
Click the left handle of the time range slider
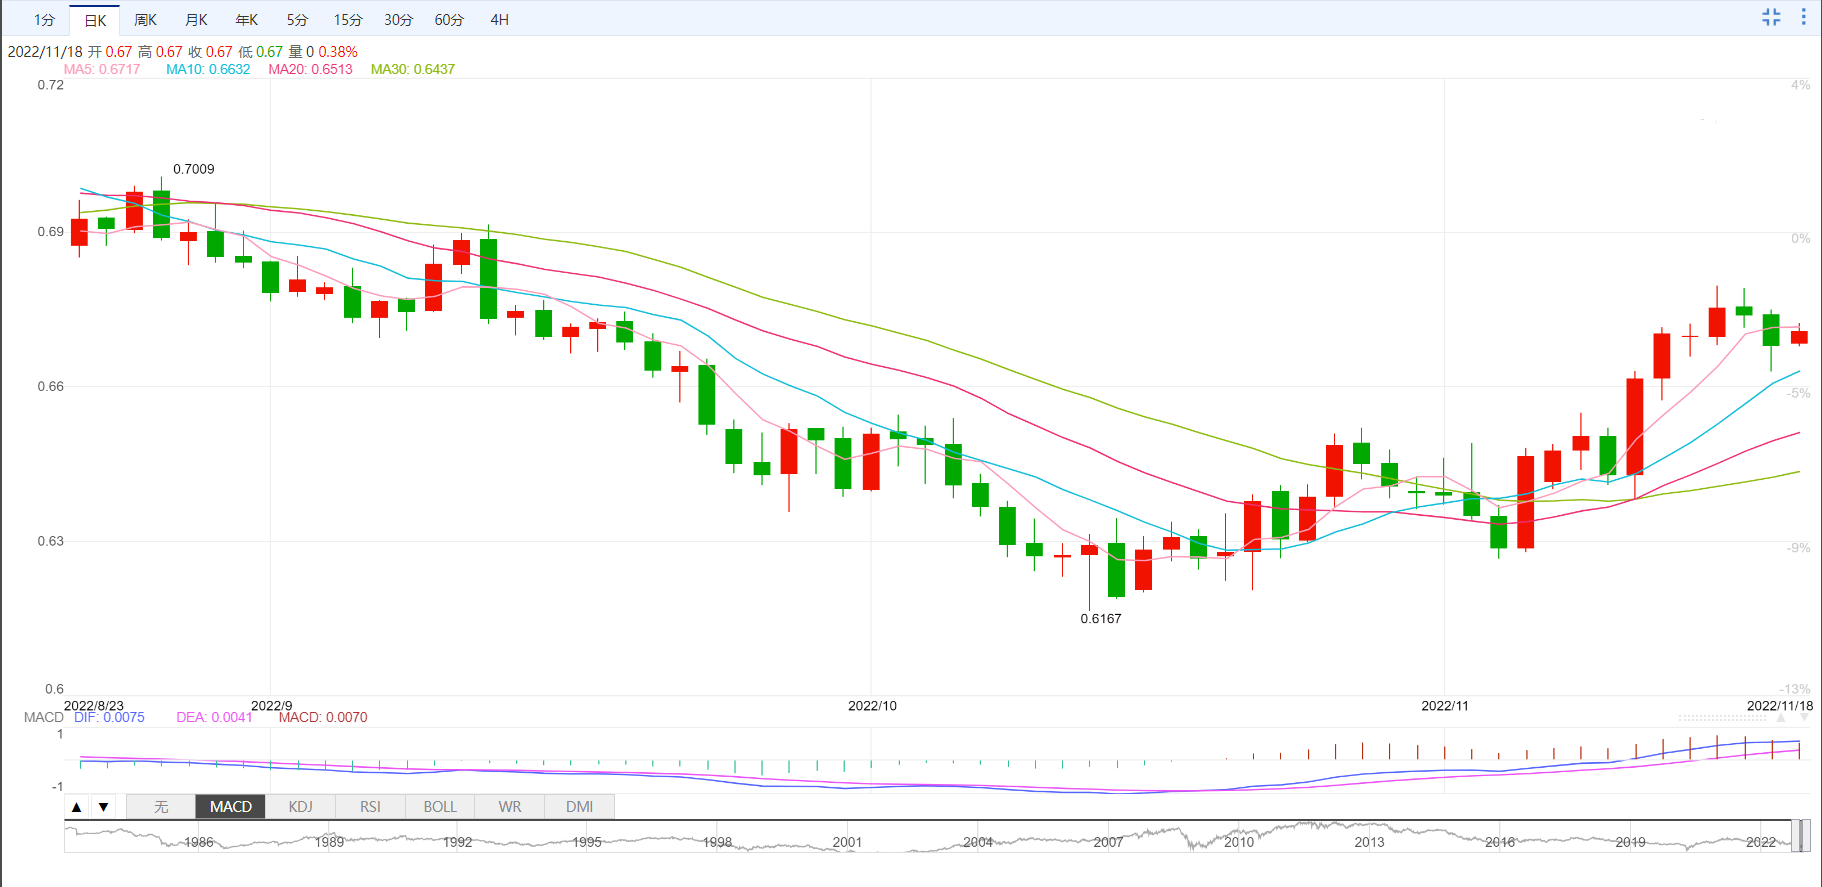pos(1796,836)
